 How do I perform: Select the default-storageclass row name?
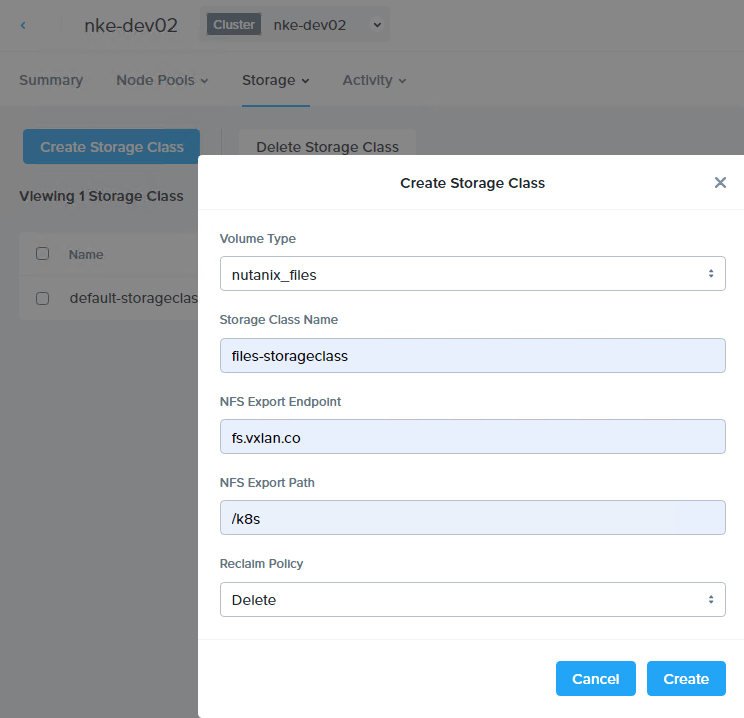133,298
